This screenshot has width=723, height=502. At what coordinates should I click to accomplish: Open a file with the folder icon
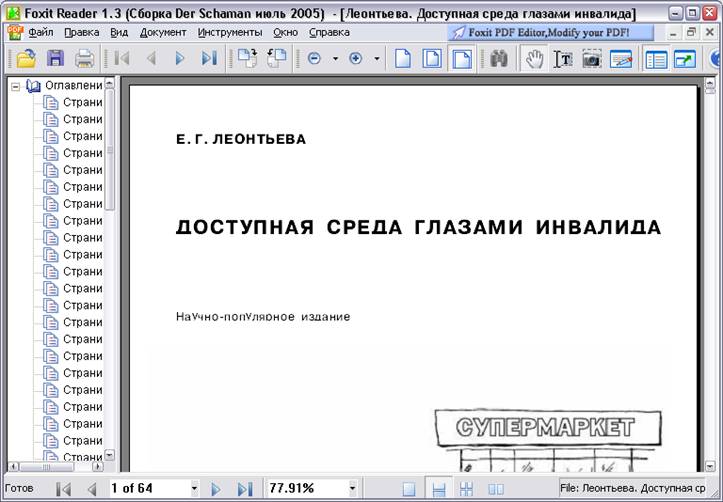[x=26, y=59]
